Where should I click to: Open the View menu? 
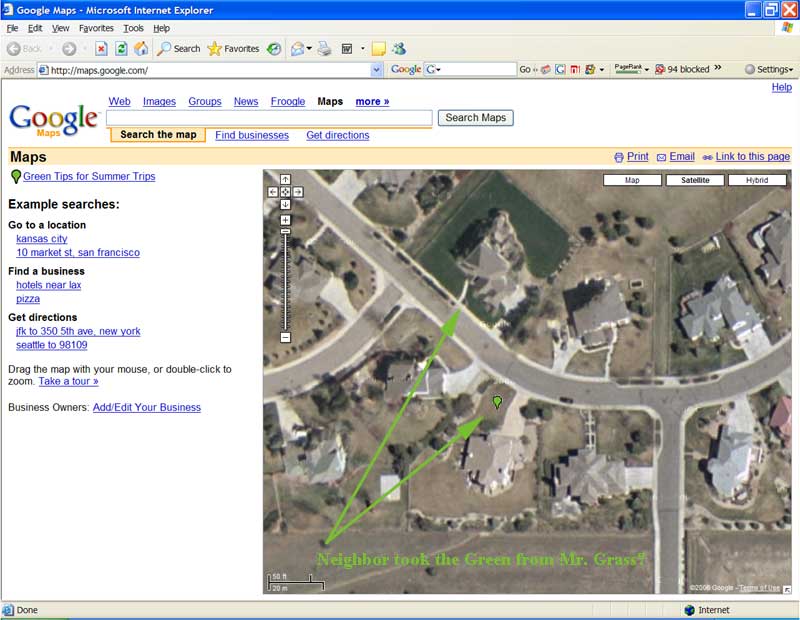60,28
